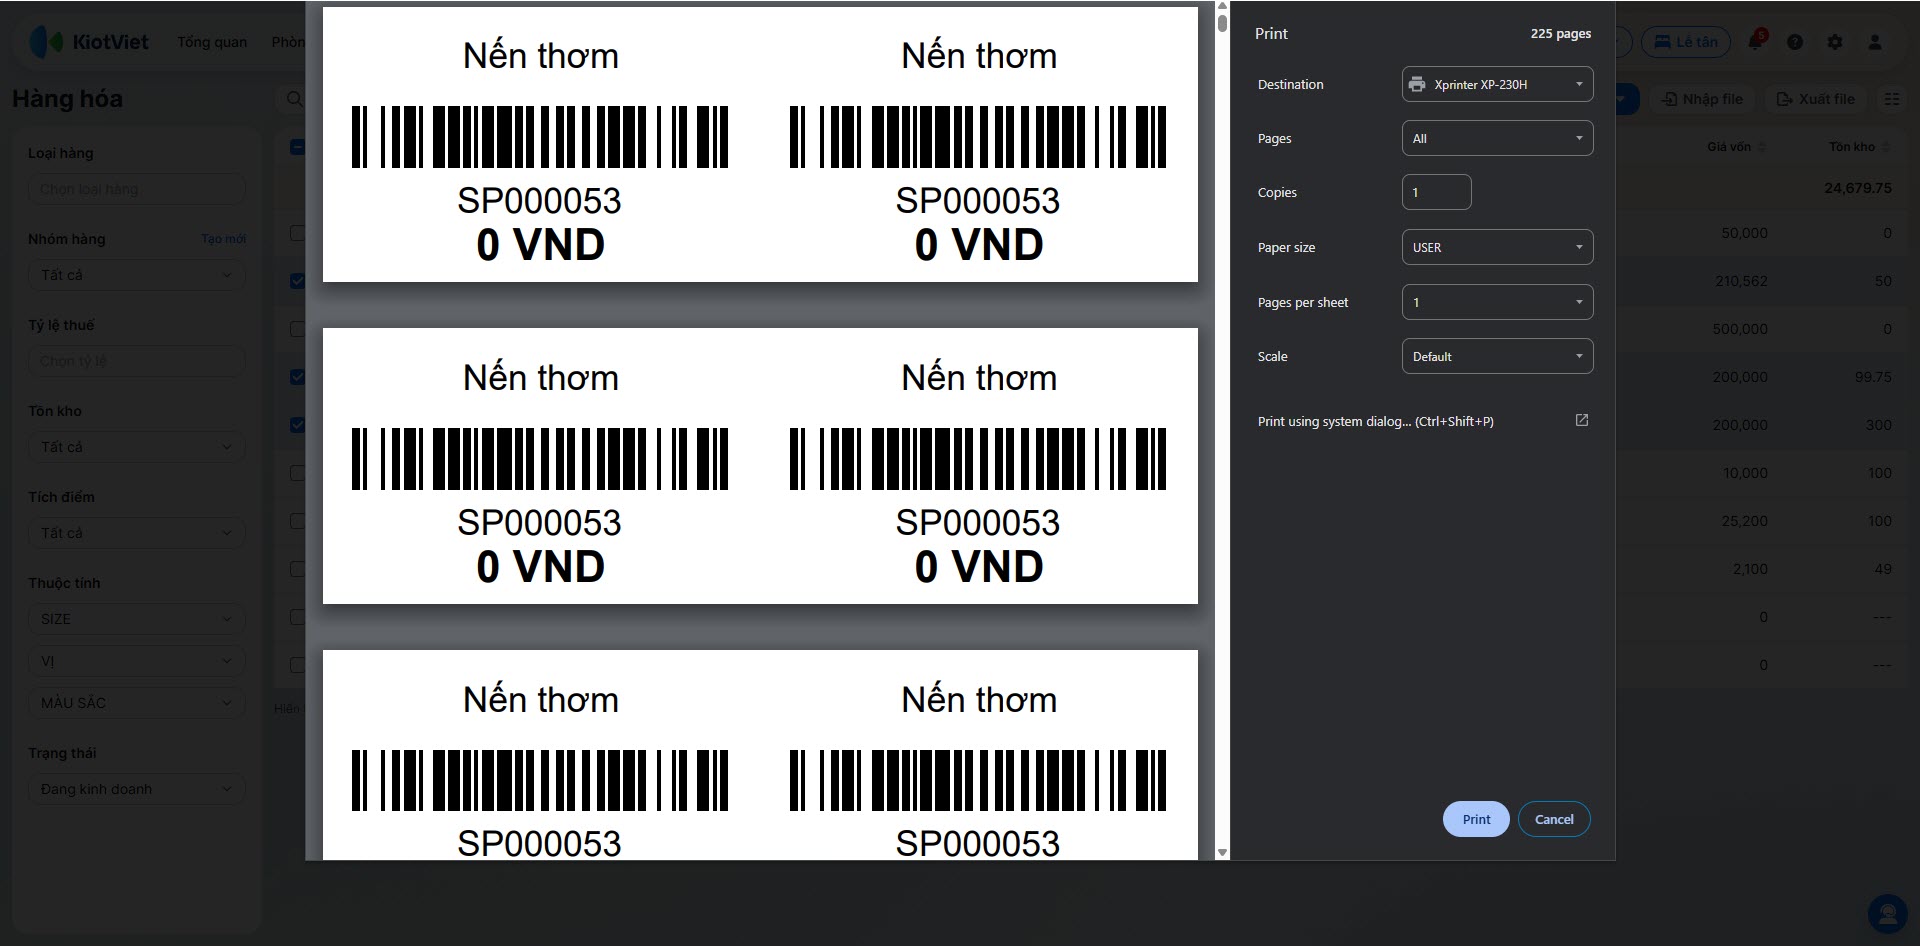1921x946 pixels.
Task: Open the Pages dropdown set to All
Action: (1497, 139)
